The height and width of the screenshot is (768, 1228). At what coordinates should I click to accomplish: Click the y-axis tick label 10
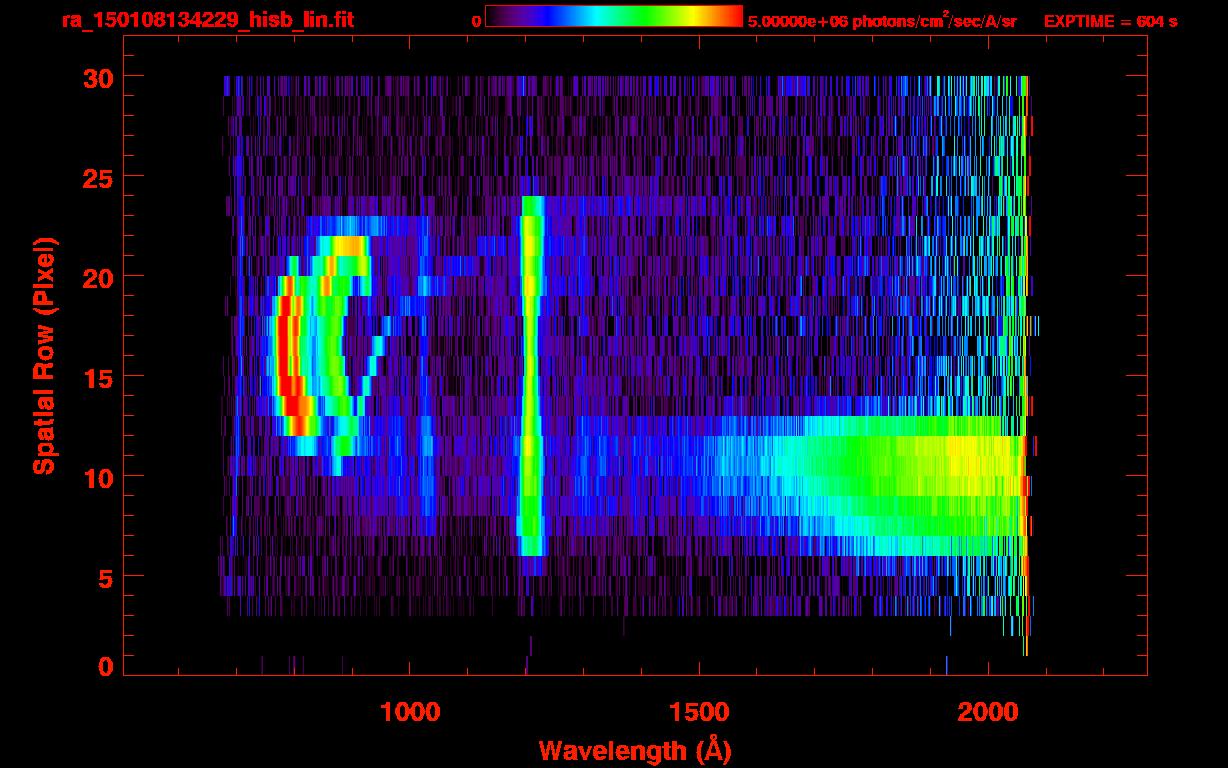tap(98, 477)
